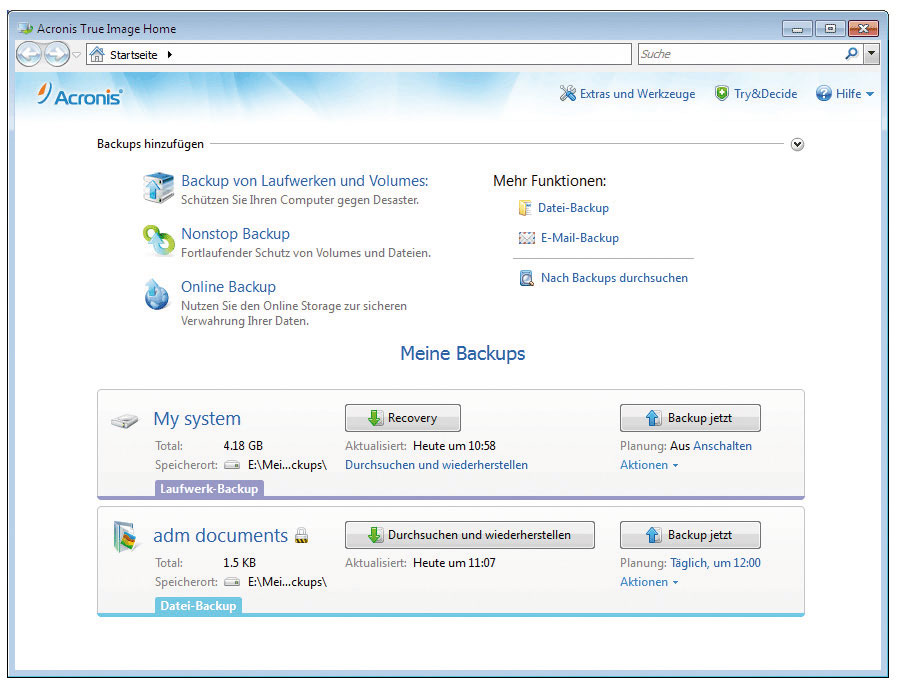Open the Täglich, um 12:00 schedule link
The height and width of the screenshot is (685, 898).
click(715, 563)
